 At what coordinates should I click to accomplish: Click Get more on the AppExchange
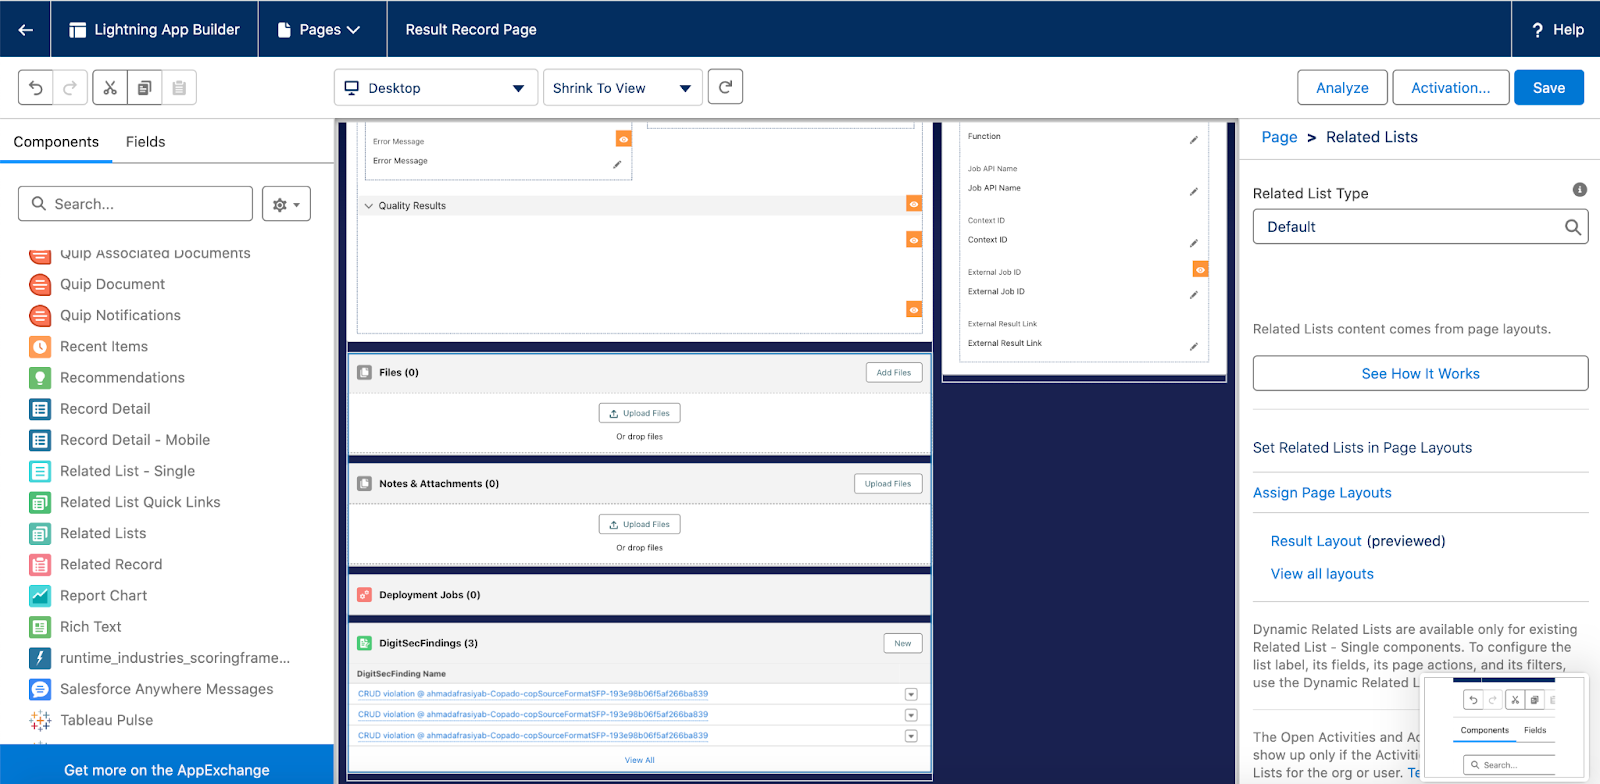point(167,770)
